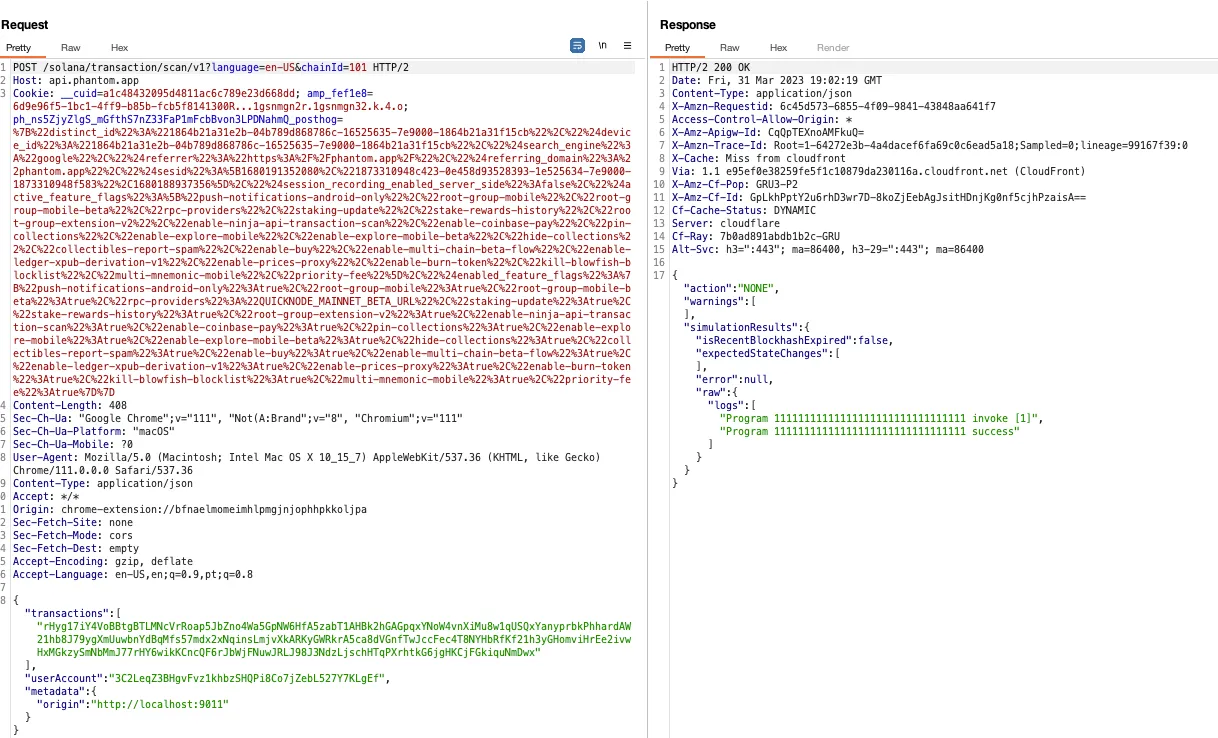This screenshot has height=738, width=1218.
Task: Click the POST /solana/transaction/scan/v1 request line
Action: (211, 67)
